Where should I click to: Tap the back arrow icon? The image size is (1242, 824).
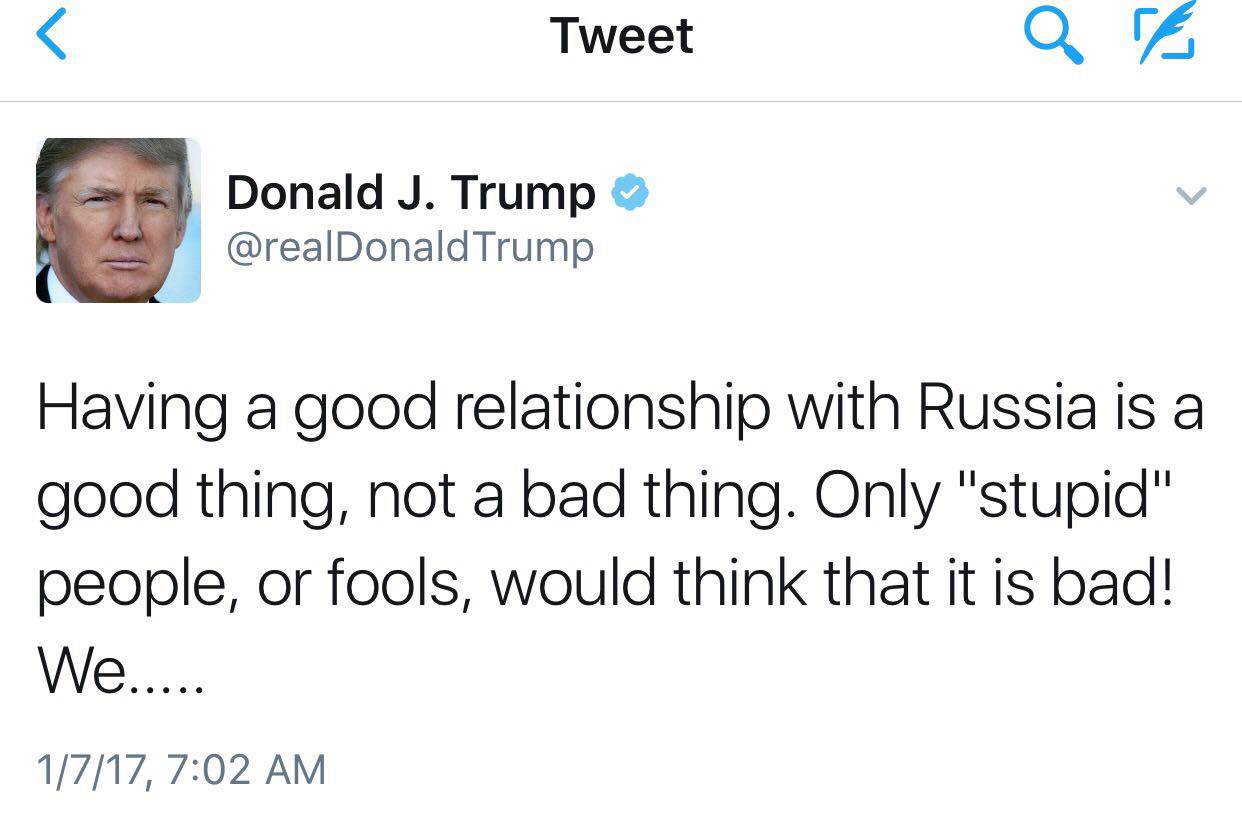pyautogui.click(x=50, y=37)
